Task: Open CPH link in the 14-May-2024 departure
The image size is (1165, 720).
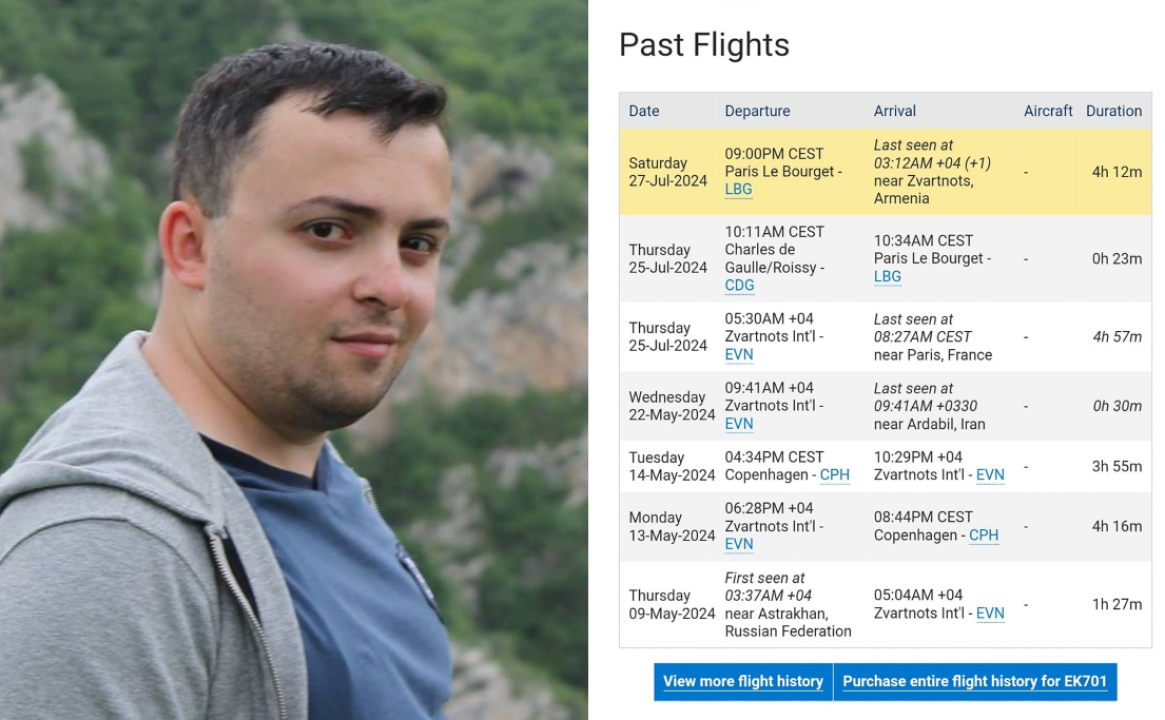Action: click(834, 475)
